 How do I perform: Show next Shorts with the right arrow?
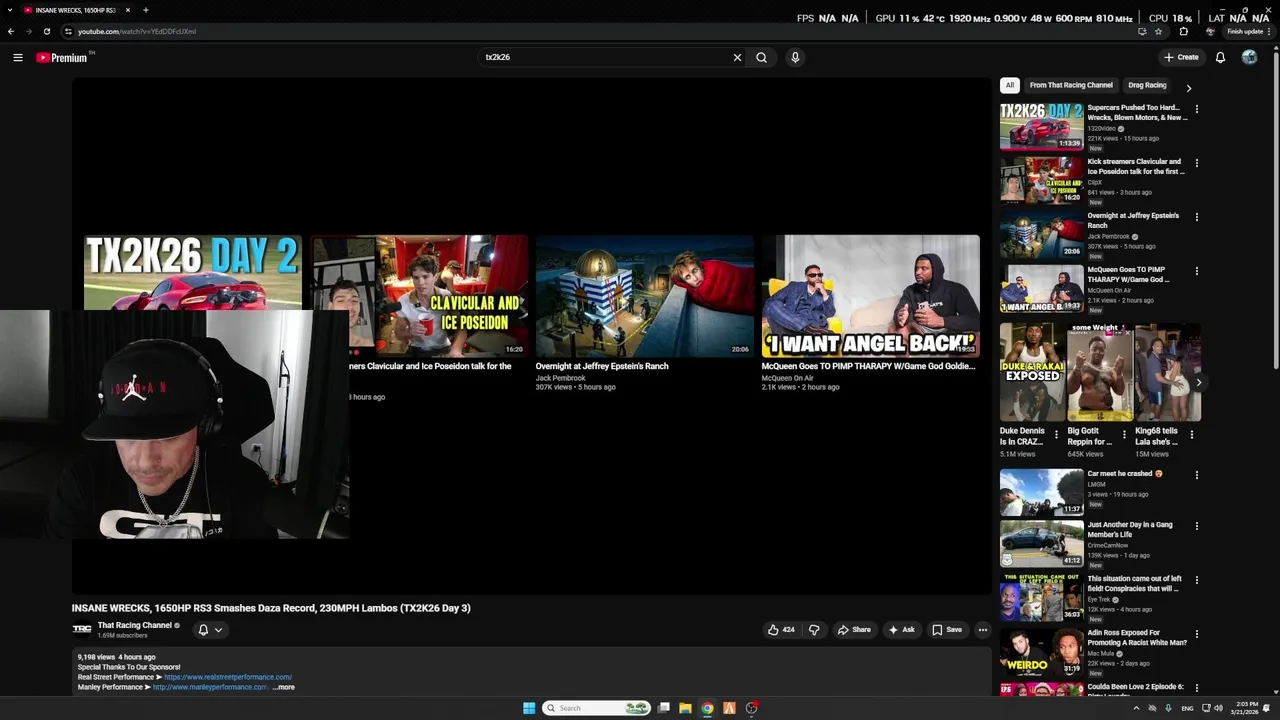tap(1198, 382)
